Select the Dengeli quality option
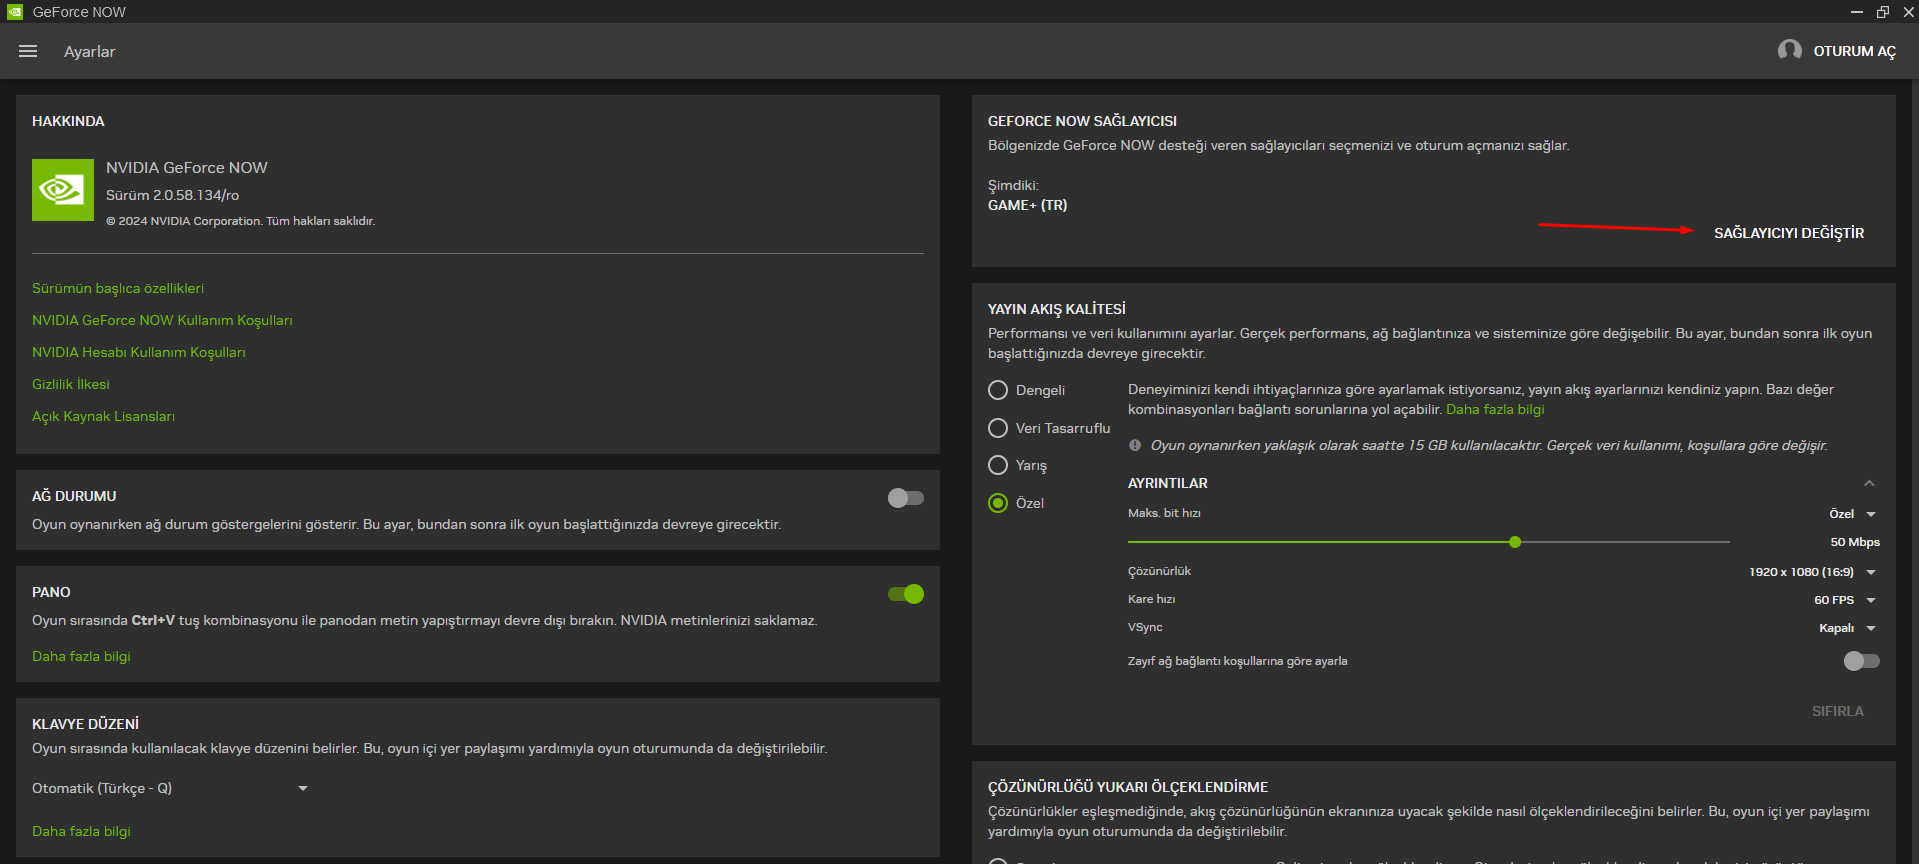 point(998,390)
